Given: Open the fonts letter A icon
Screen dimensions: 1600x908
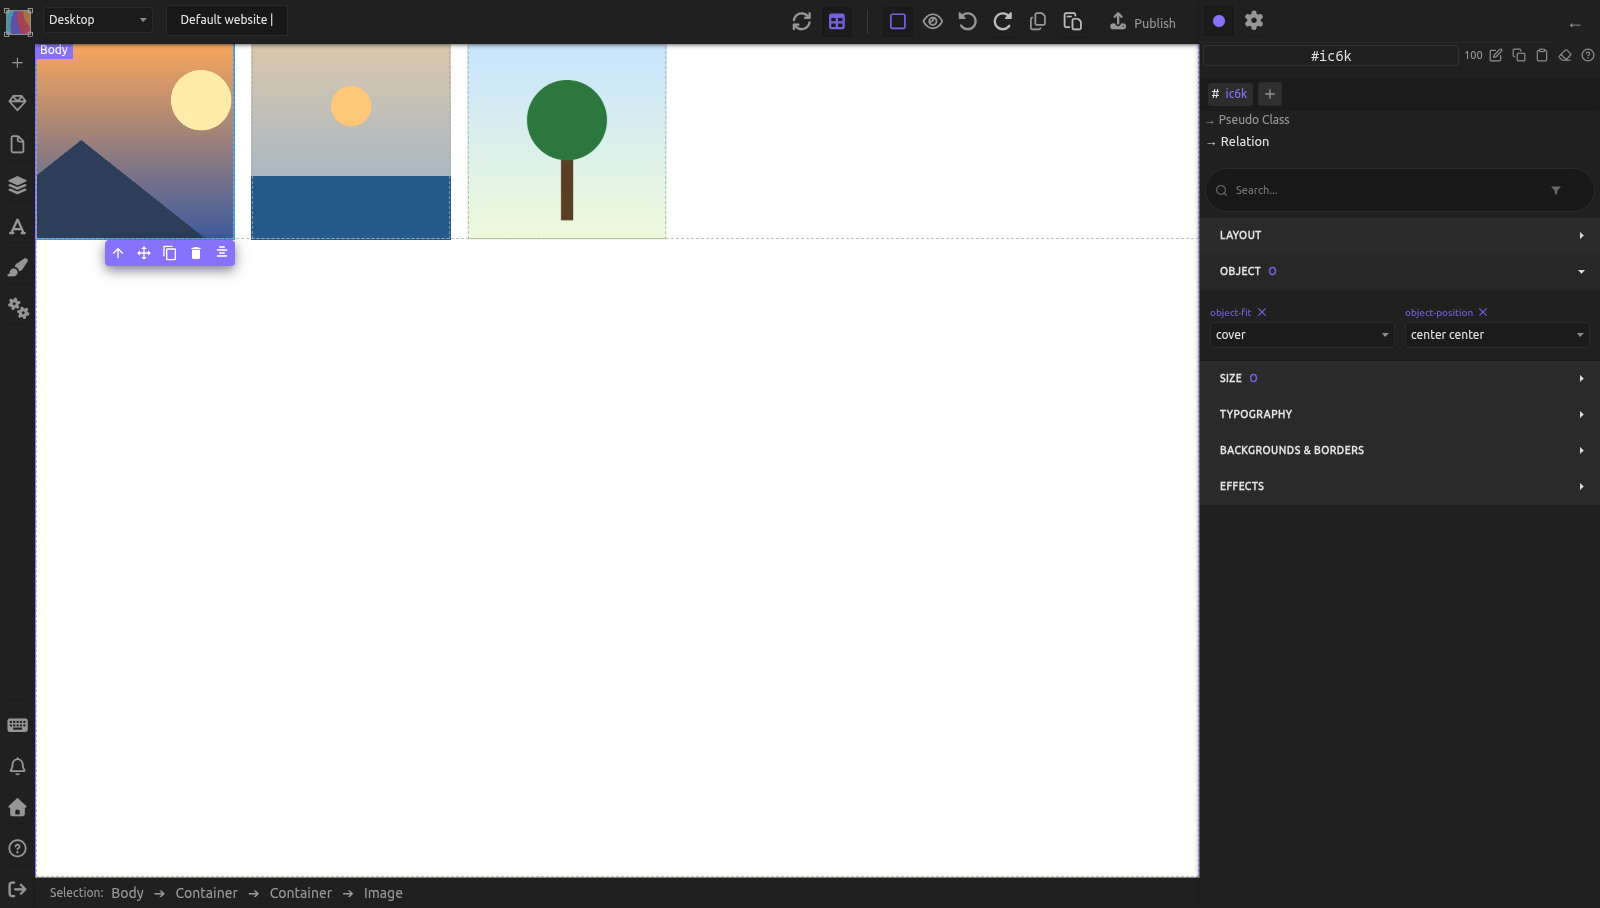Looking at the screenshot, I should tap(17, 227).
